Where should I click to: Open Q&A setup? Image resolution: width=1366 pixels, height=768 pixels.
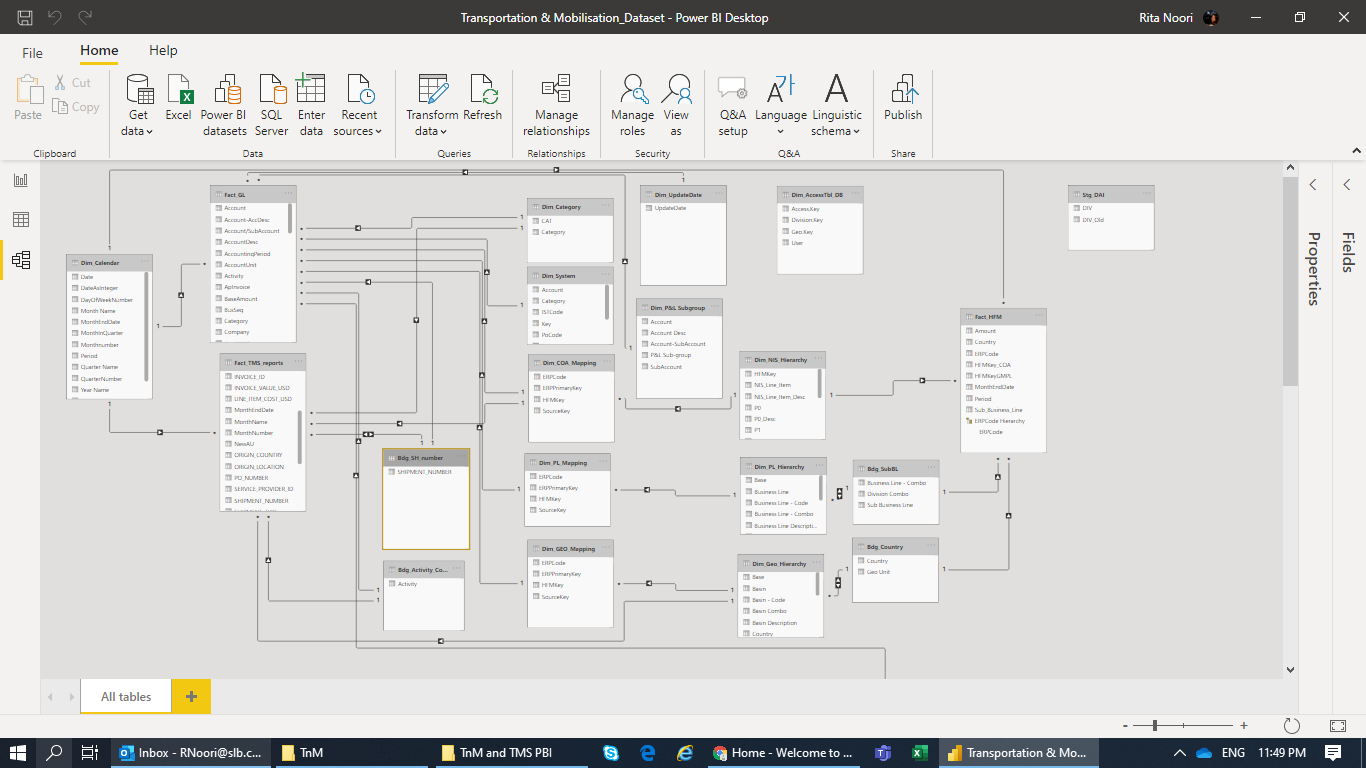pyautogui.click(x=733, y=105)
